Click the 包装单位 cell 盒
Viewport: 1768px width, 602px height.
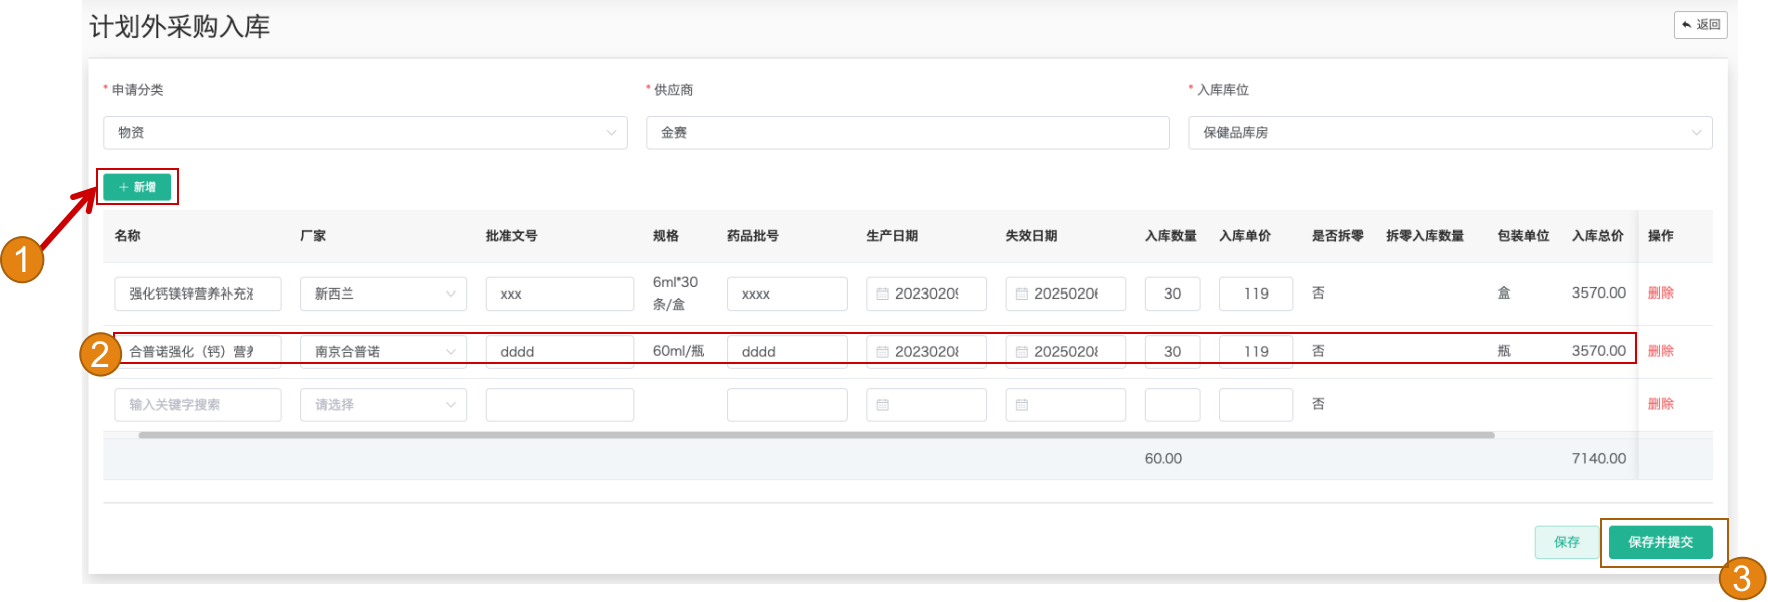point(1503,293)
